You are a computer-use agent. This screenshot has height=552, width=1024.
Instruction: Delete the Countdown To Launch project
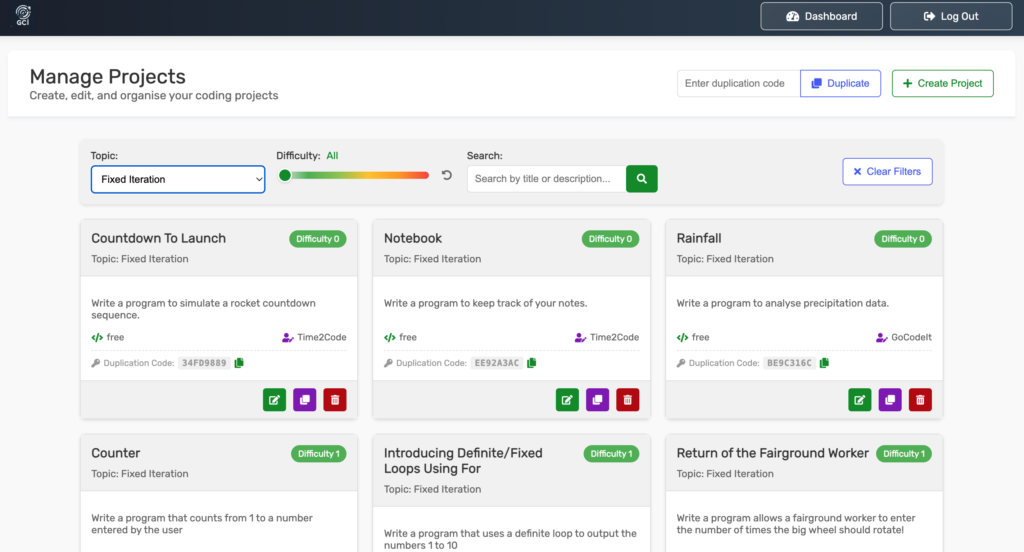point(335,400)
